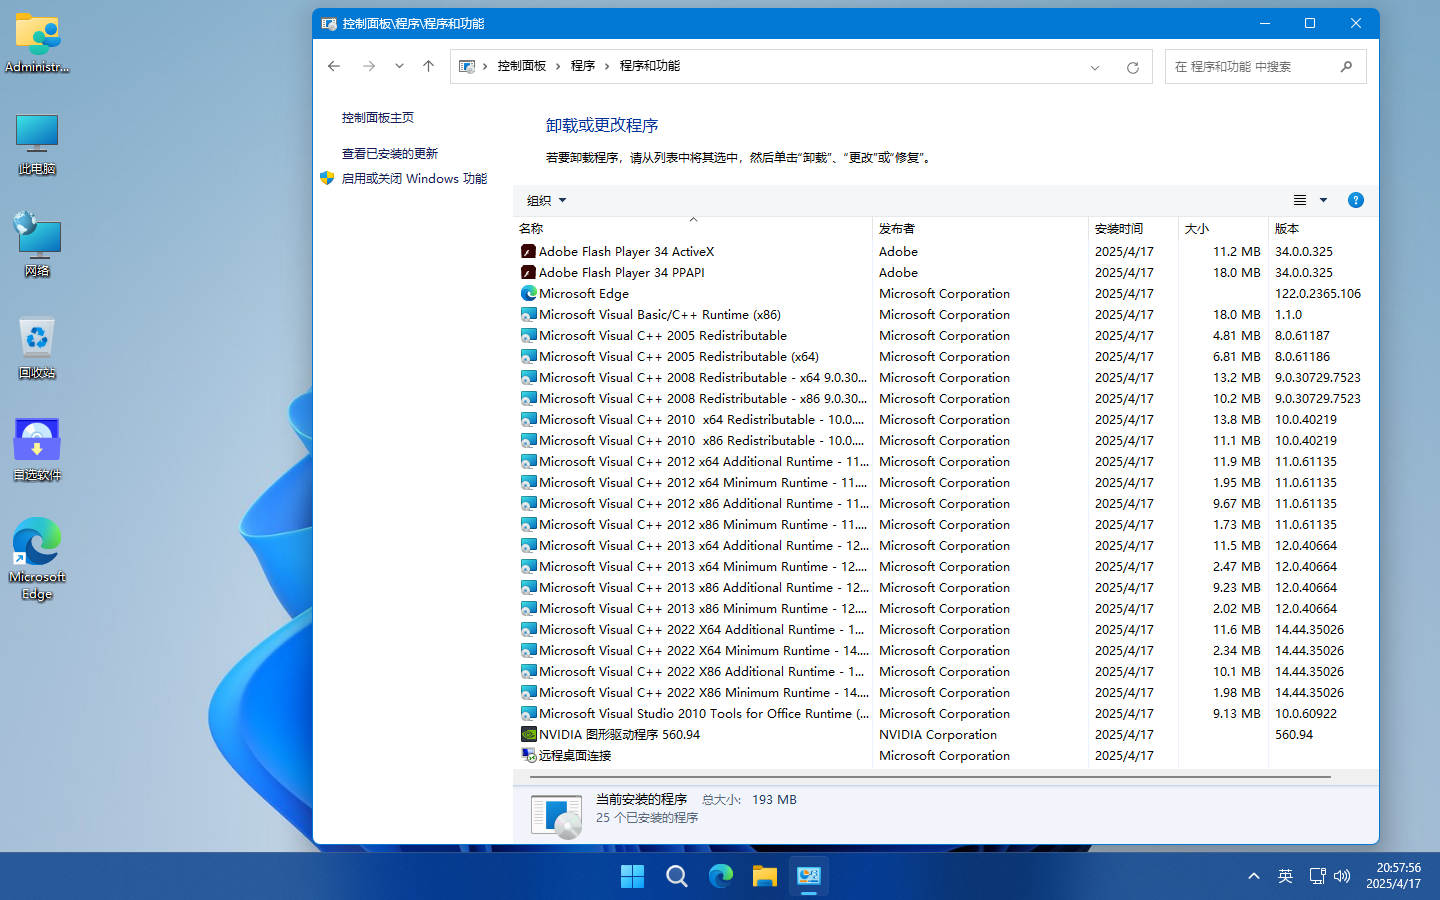The width and height of the screenshot is (1440, 900).
Task: Open the 组织 dropdown menu
Action: (547, 200)
